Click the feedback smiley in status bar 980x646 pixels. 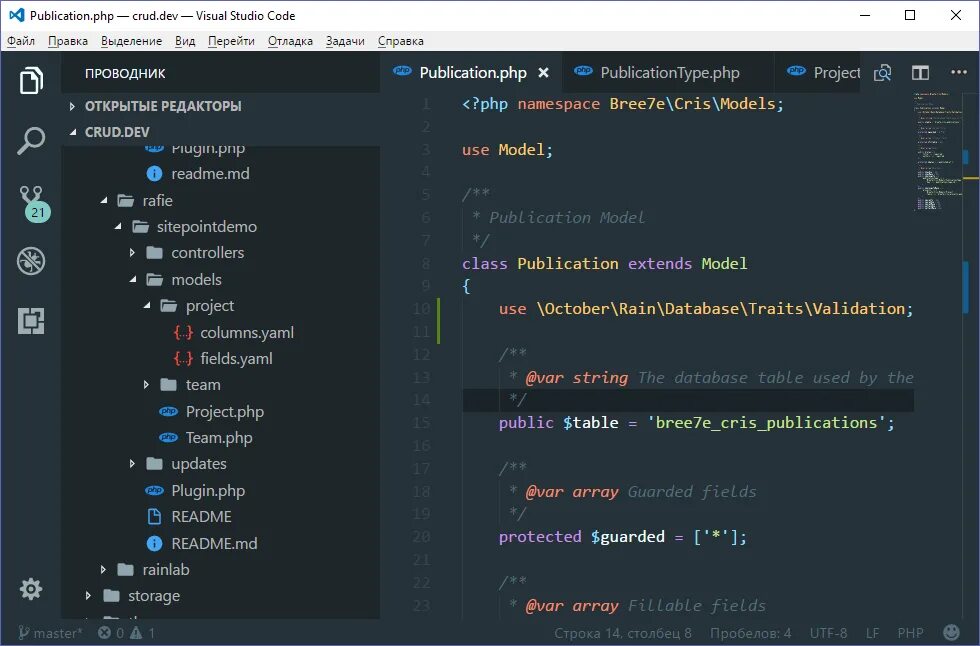(951, 633)
